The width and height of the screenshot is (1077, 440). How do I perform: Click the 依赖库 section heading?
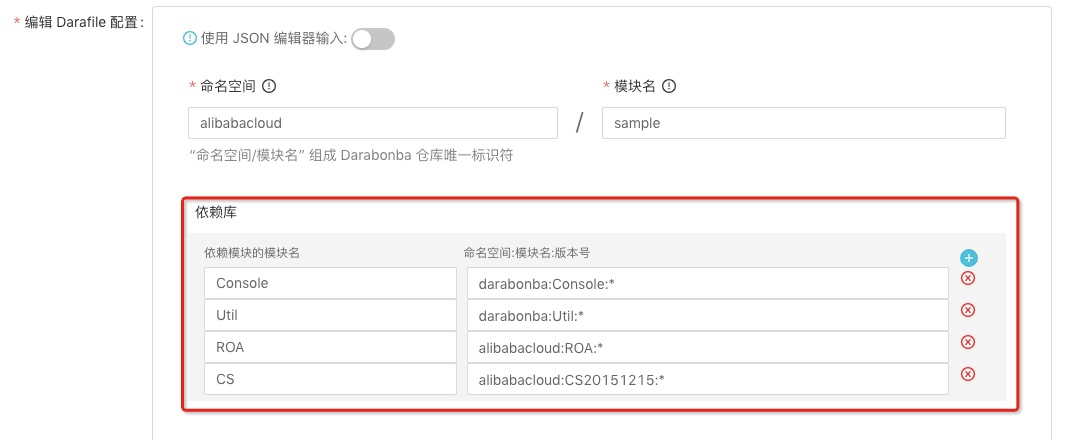pyautogui.click(x=216, y=212)
